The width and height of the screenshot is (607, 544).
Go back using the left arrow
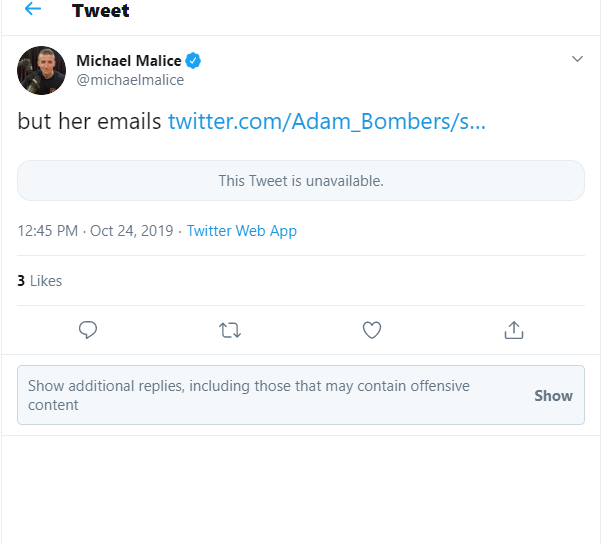[x=33, y=10]
